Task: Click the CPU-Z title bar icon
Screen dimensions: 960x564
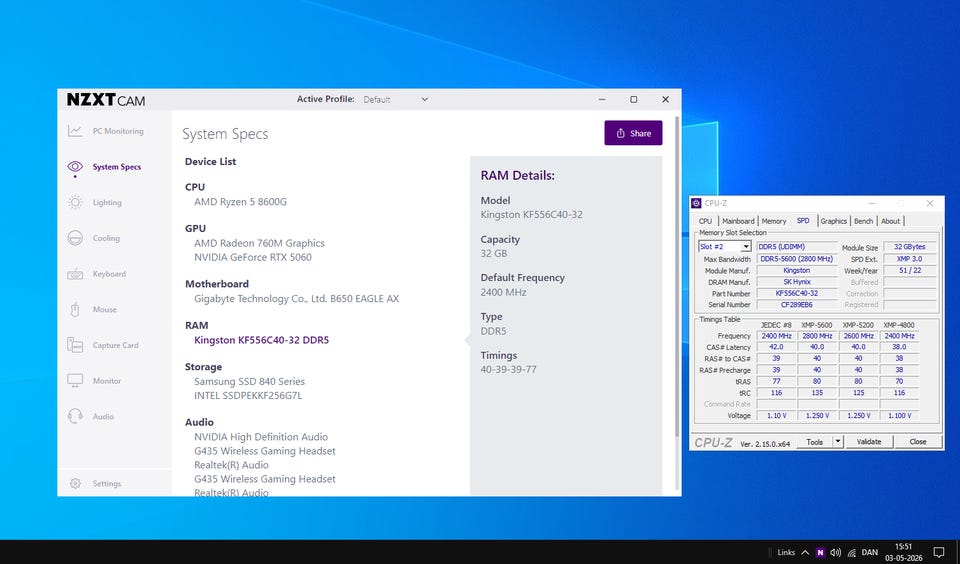Action: [x=696, y=203]
